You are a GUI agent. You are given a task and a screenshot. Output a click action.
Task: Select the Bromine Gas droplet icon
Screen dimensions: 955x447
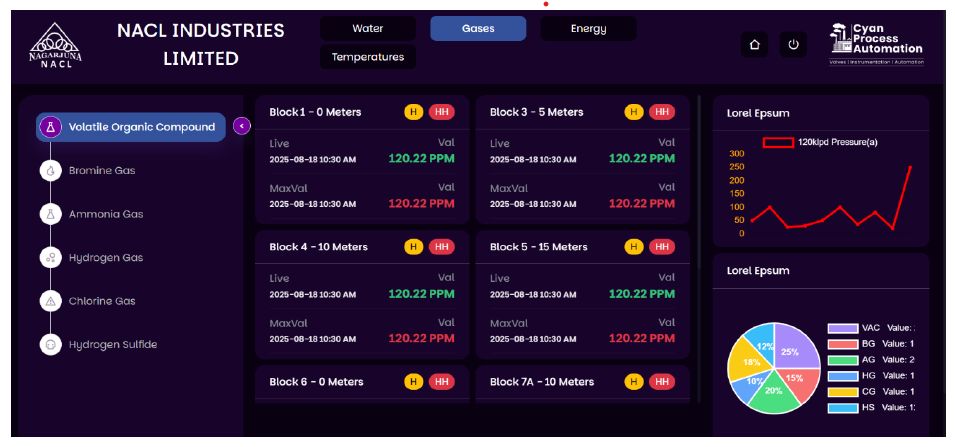tap(50, 171)
